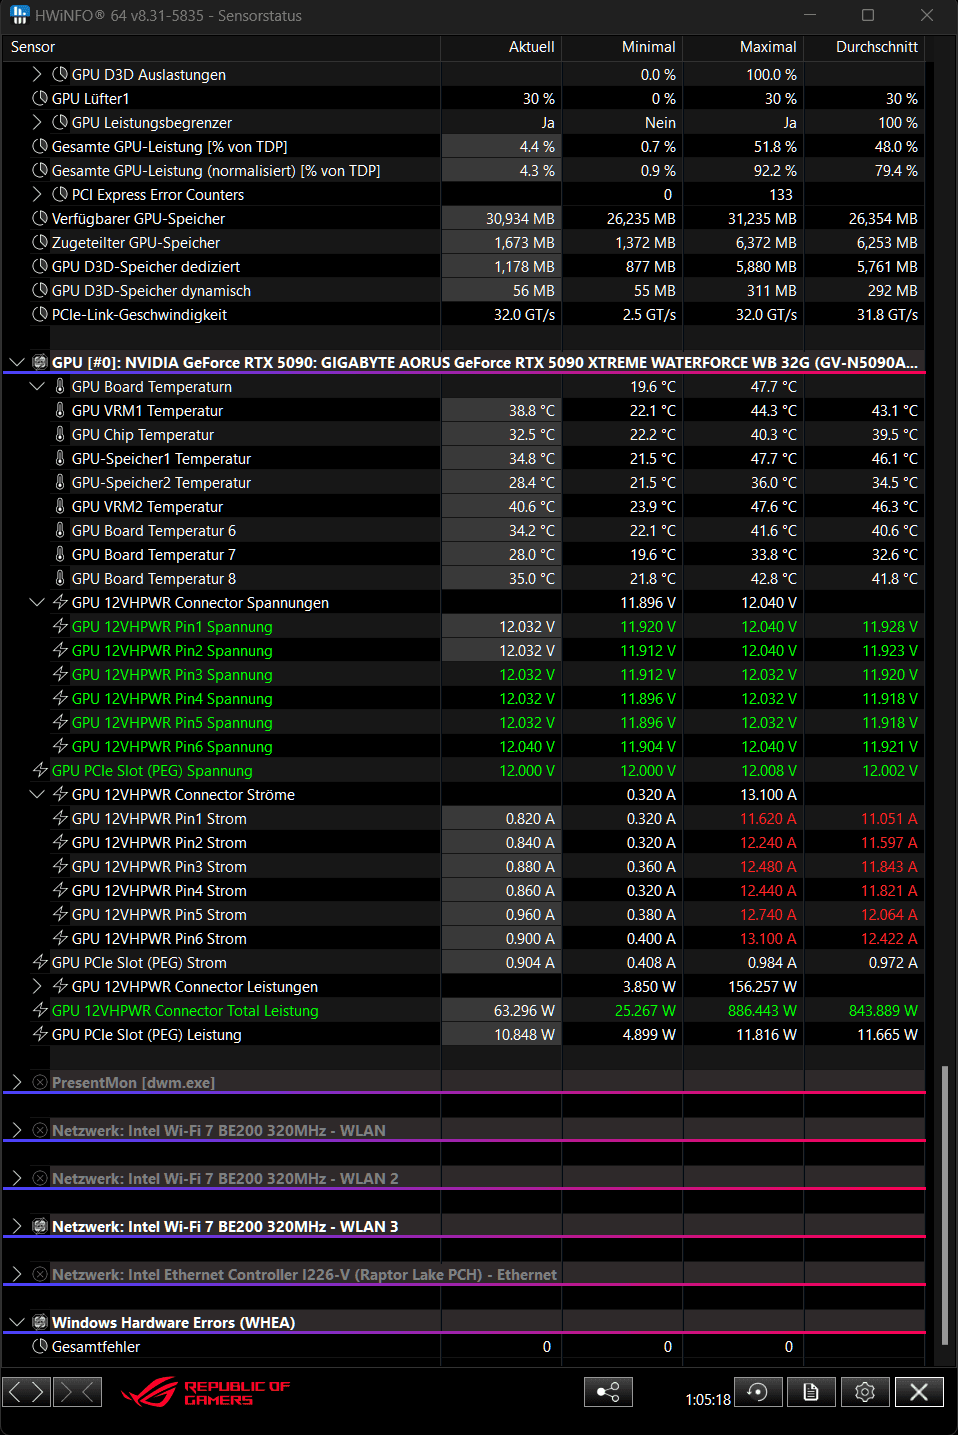The height and width of the screenshot is (1435, 958).
Task: Click the Durchschnitt column header
Action: 864,47
